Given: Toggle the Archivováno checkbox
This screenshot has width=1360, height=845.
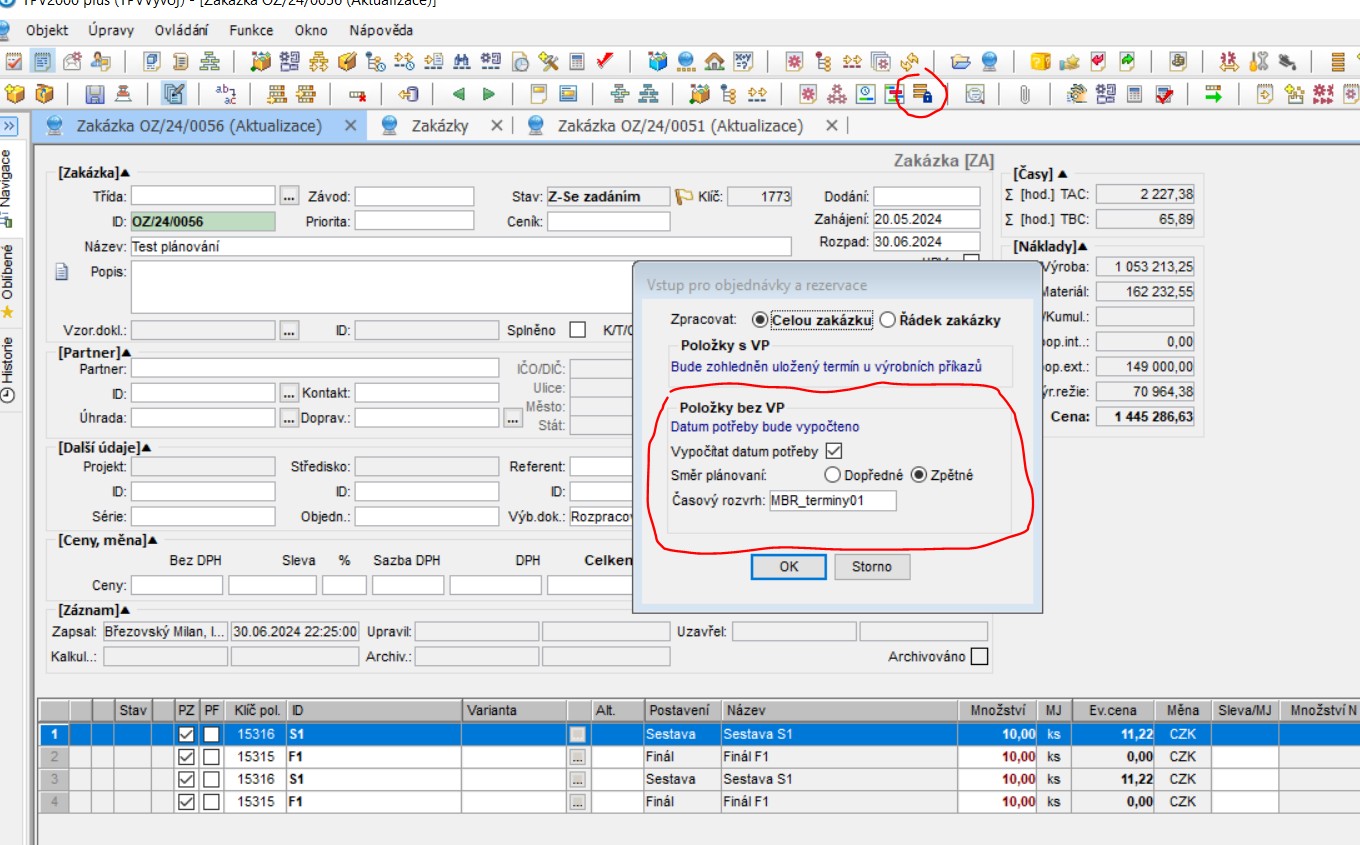Looking at the screenshot, I should pos(979,657).
